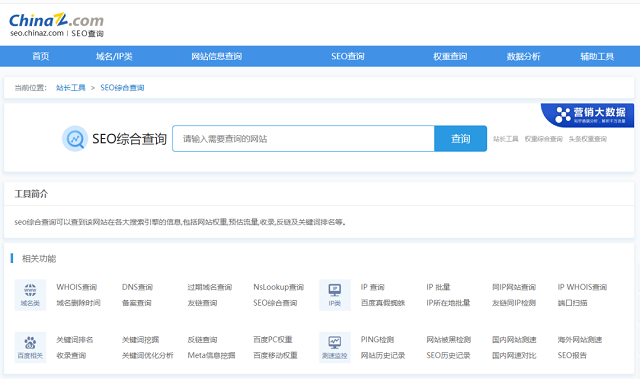The image size is (640, 379).
Task: Open SEO综合查询 in related tools
Action: pos(275,303)
